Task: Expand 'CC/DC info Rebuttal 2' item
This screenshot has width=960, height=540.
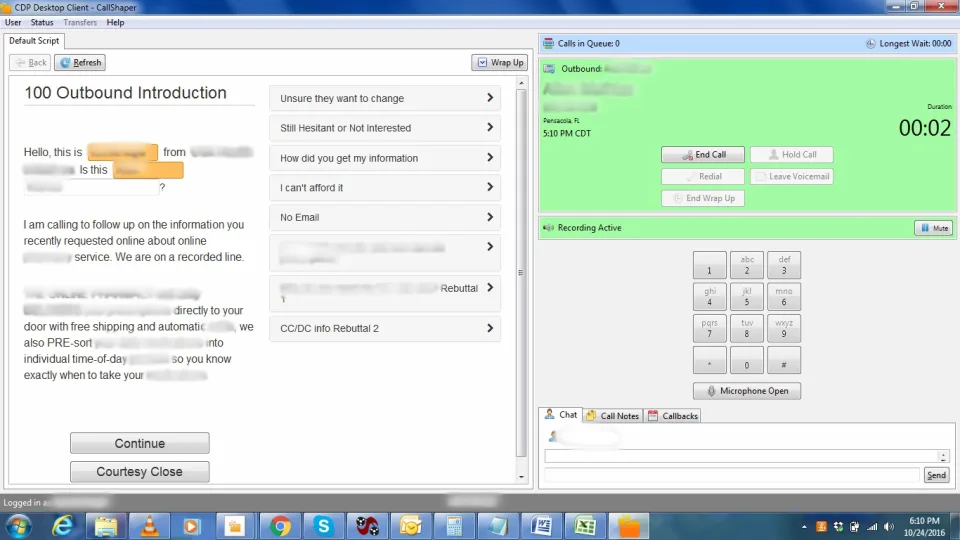Action: pyautogui.click(x=385, y=328)
